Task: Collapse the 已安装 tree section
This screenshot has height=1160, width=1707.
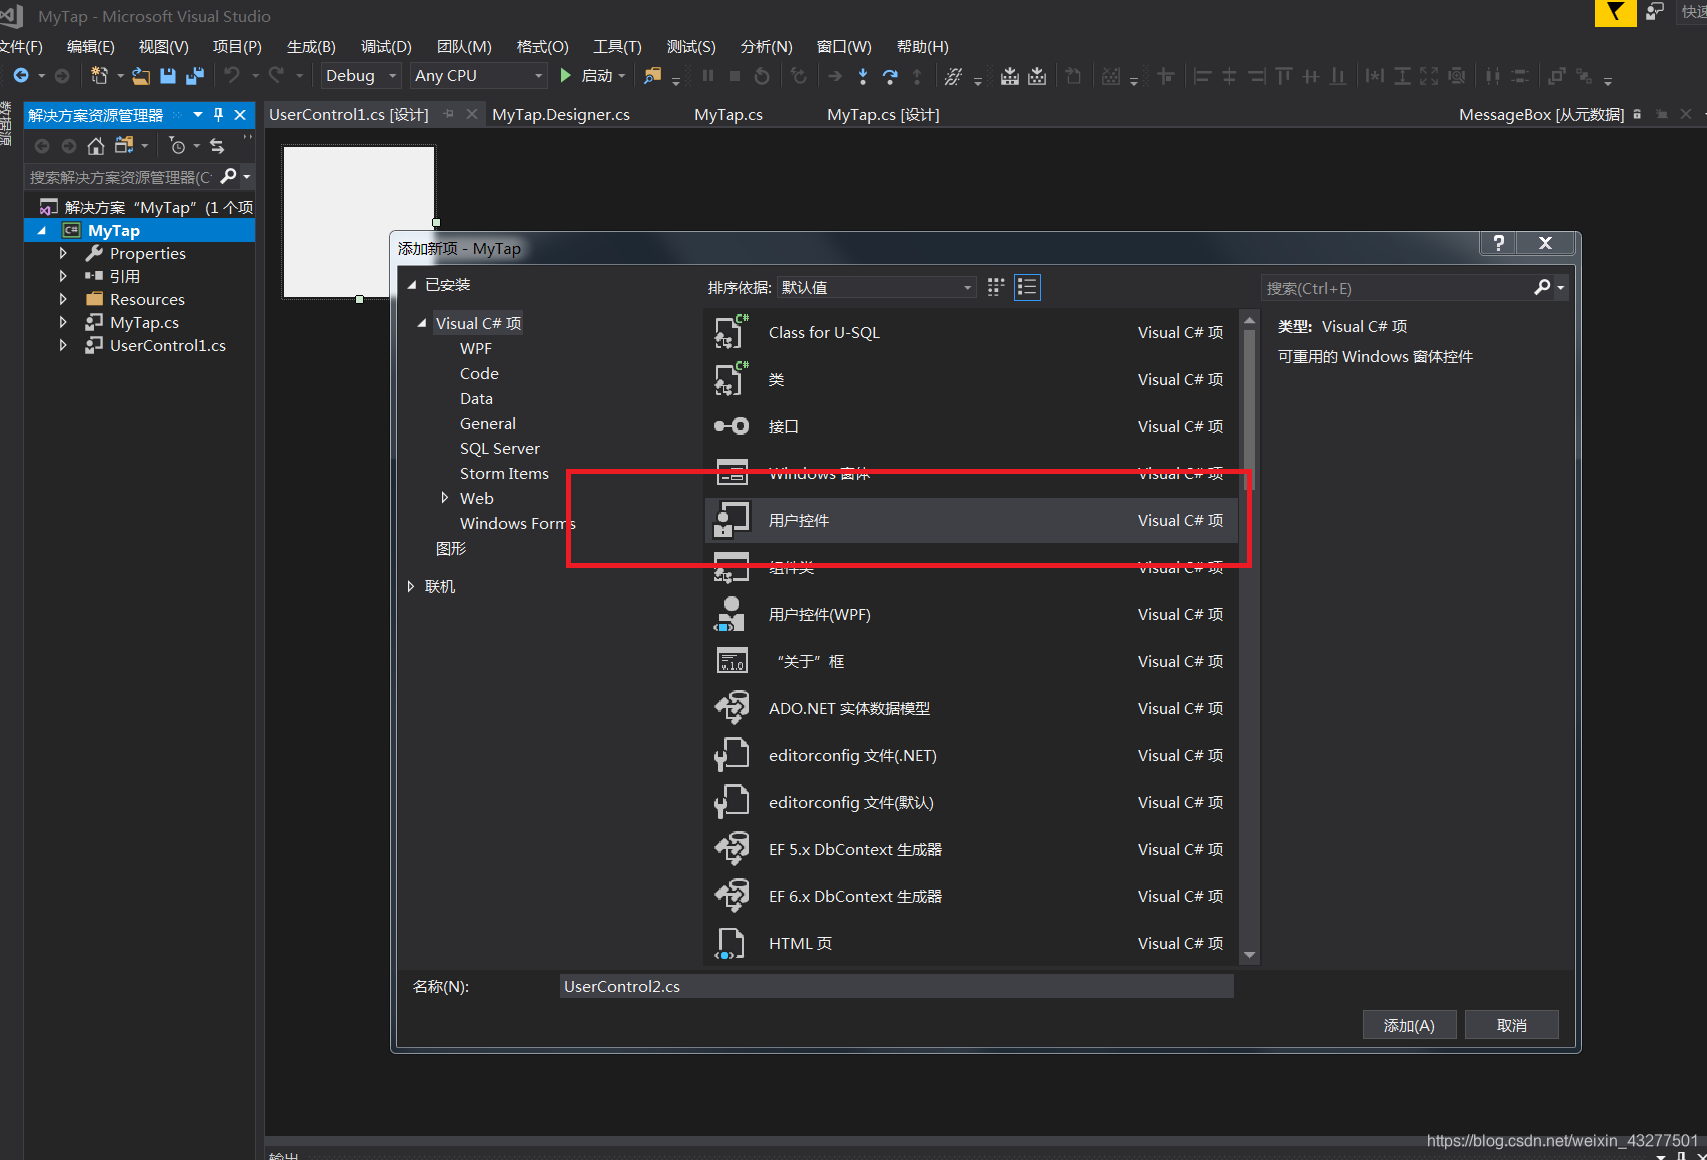Action: click(412, 285)
